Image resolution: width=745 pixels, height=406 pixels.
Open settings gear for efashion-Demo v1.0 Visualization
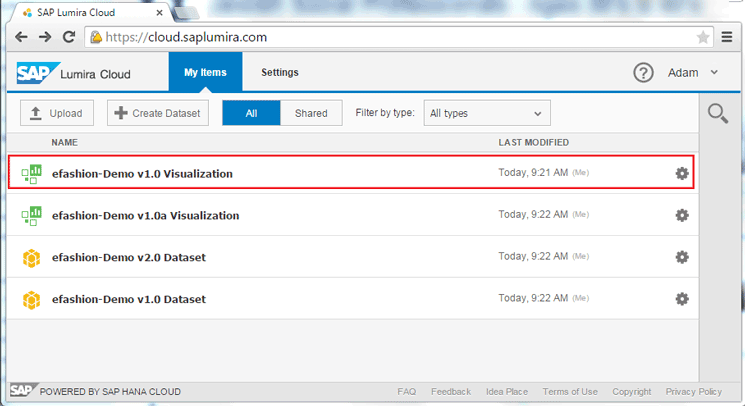coord(682,173)
